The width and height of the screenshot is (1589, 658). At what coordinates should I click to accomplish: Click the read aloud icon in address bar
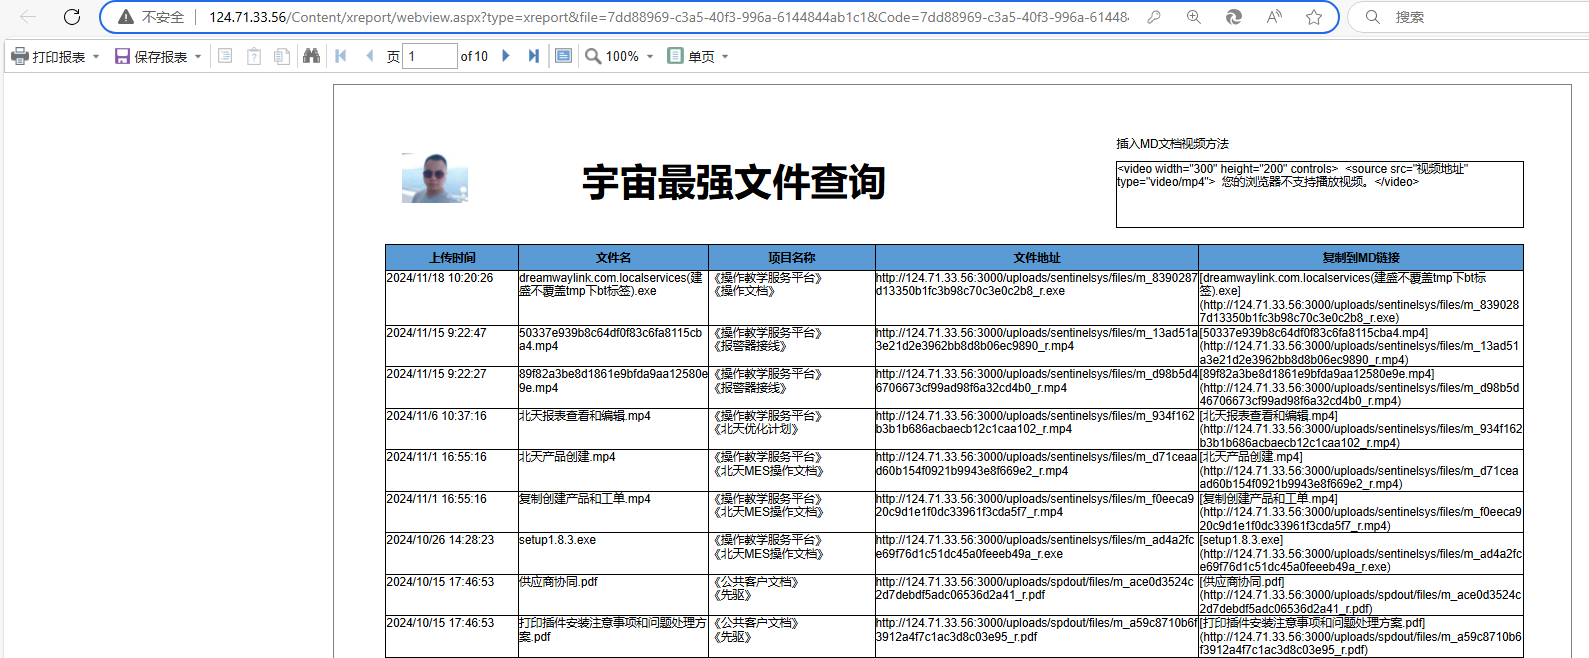[x=1274, y=17]
